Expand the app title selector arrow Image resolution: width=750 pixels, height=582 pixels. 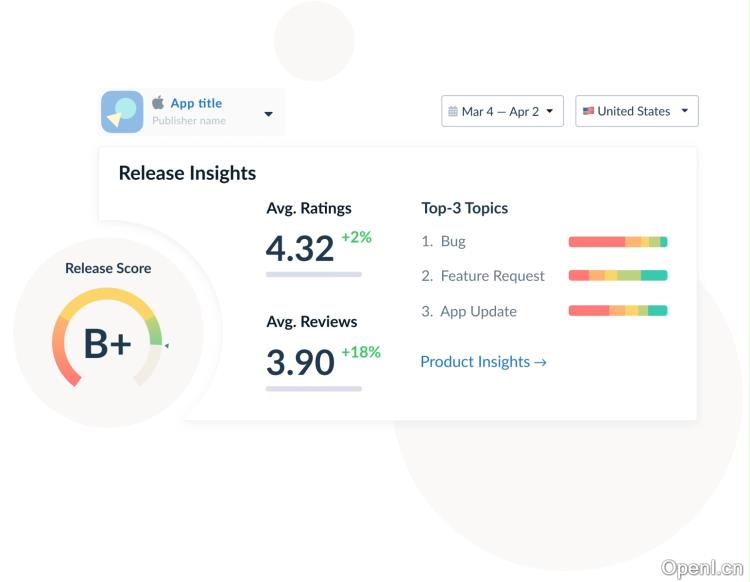(268, 114)
